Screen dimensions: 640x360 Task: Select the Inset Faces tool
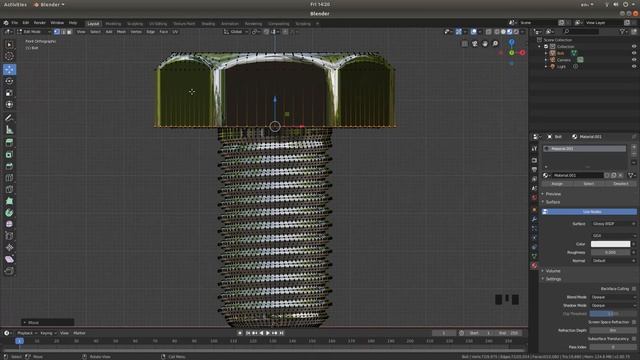coord(9,154)
